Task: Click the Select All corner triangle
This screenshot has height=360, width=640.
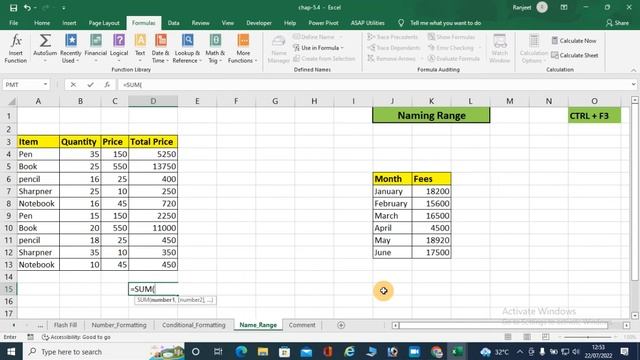Action: pyautogui.click(x=11, y=101)
